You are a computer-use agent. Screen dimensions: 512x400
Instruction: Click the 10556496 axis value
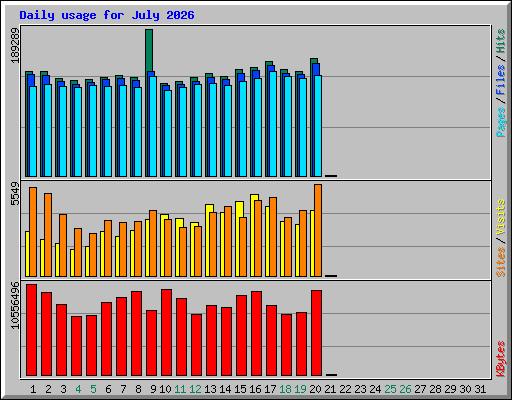[15, 306]
